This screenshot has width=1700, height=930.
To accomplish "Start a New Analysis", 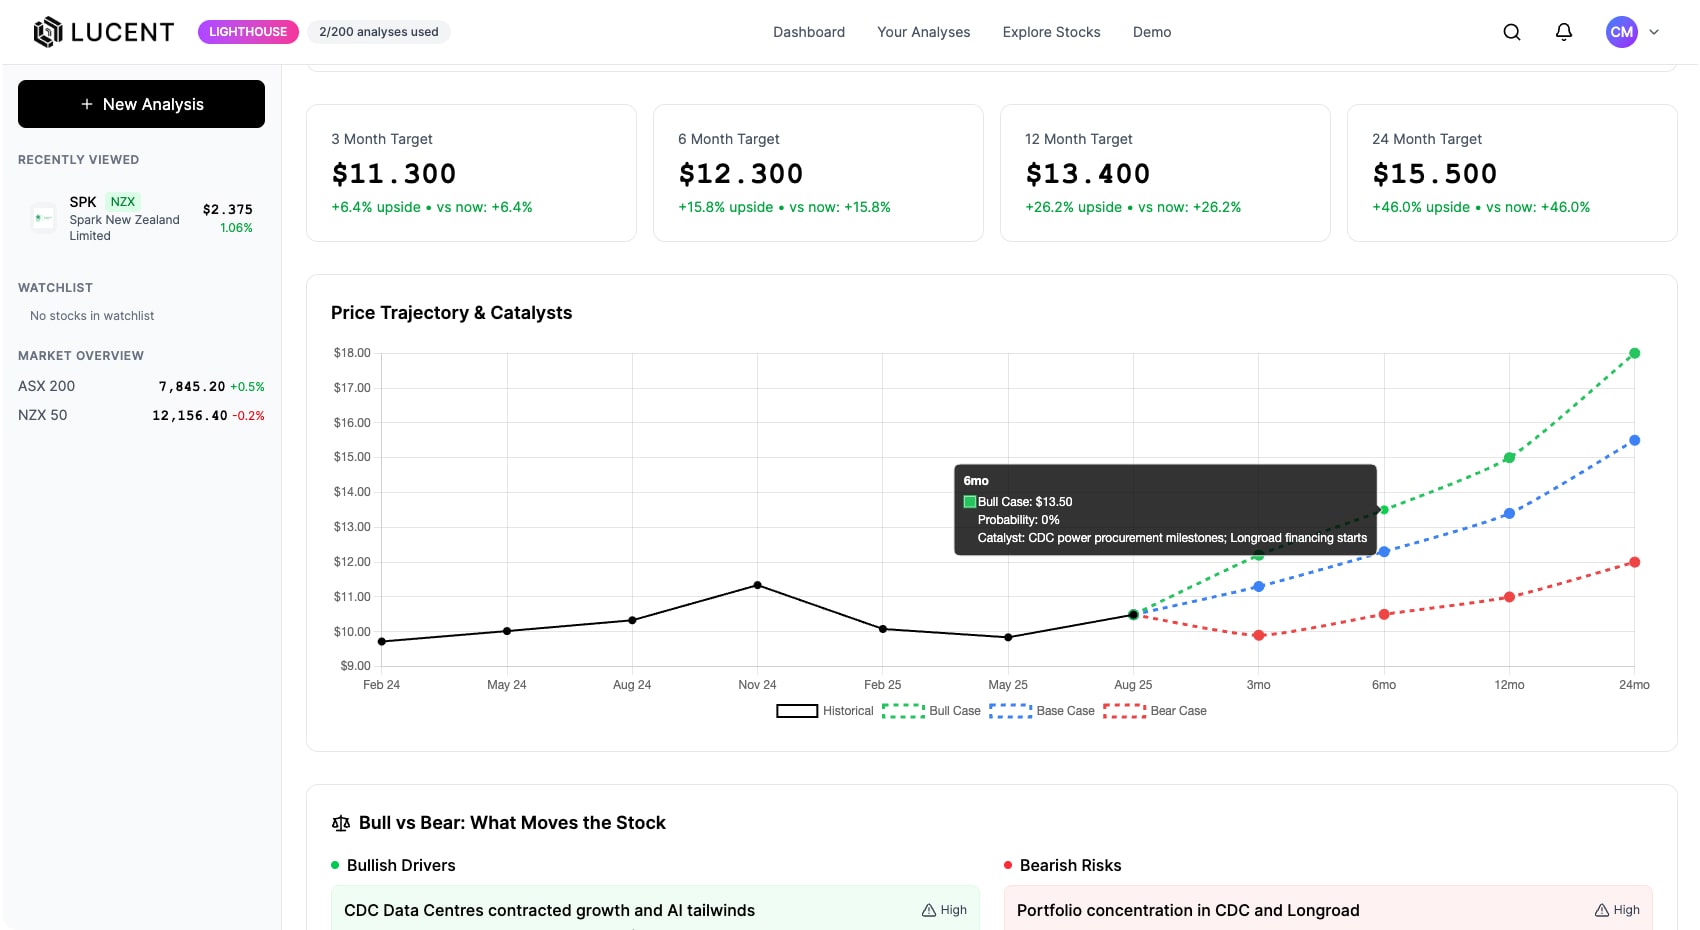I will [141, 104].
